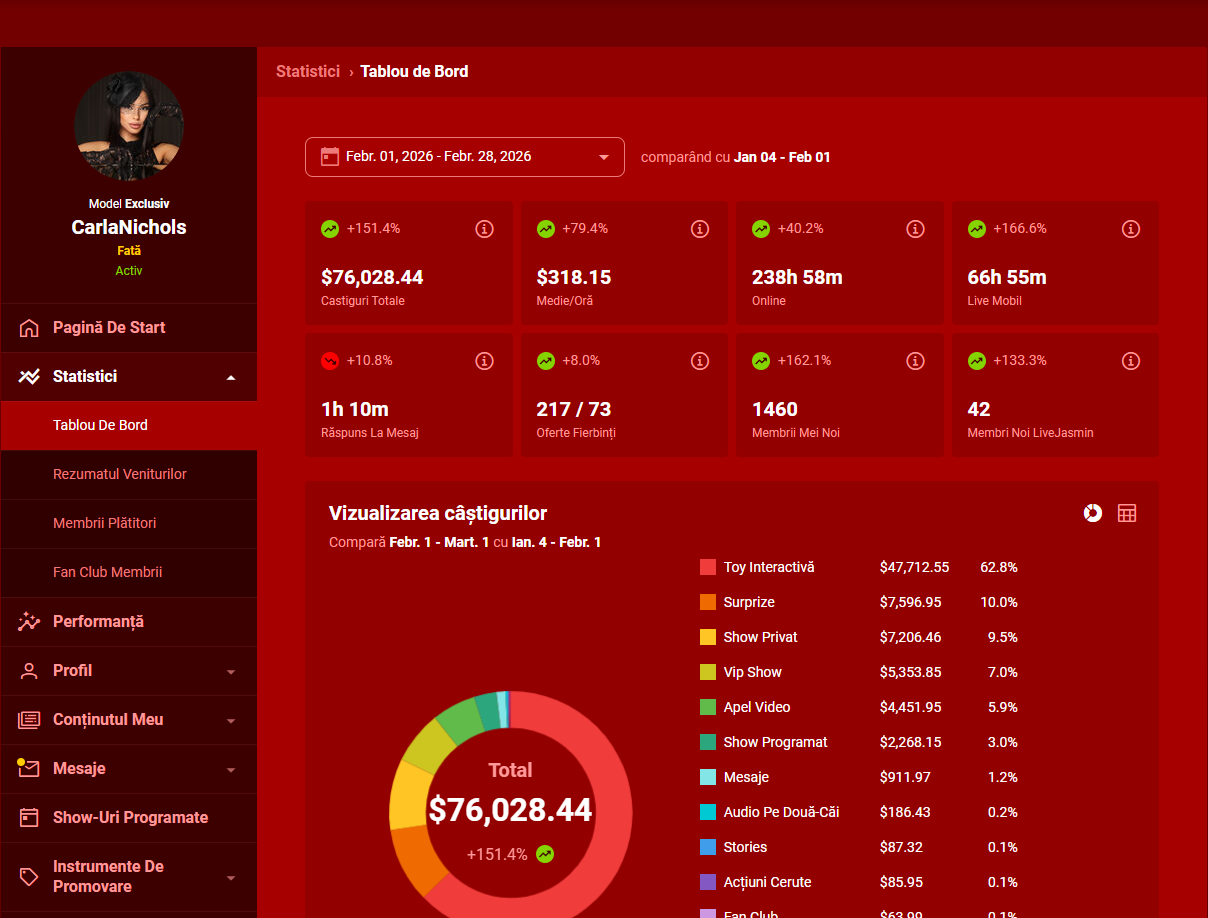Click the model profile avatar photo
1208x918 pixels.
129,126
